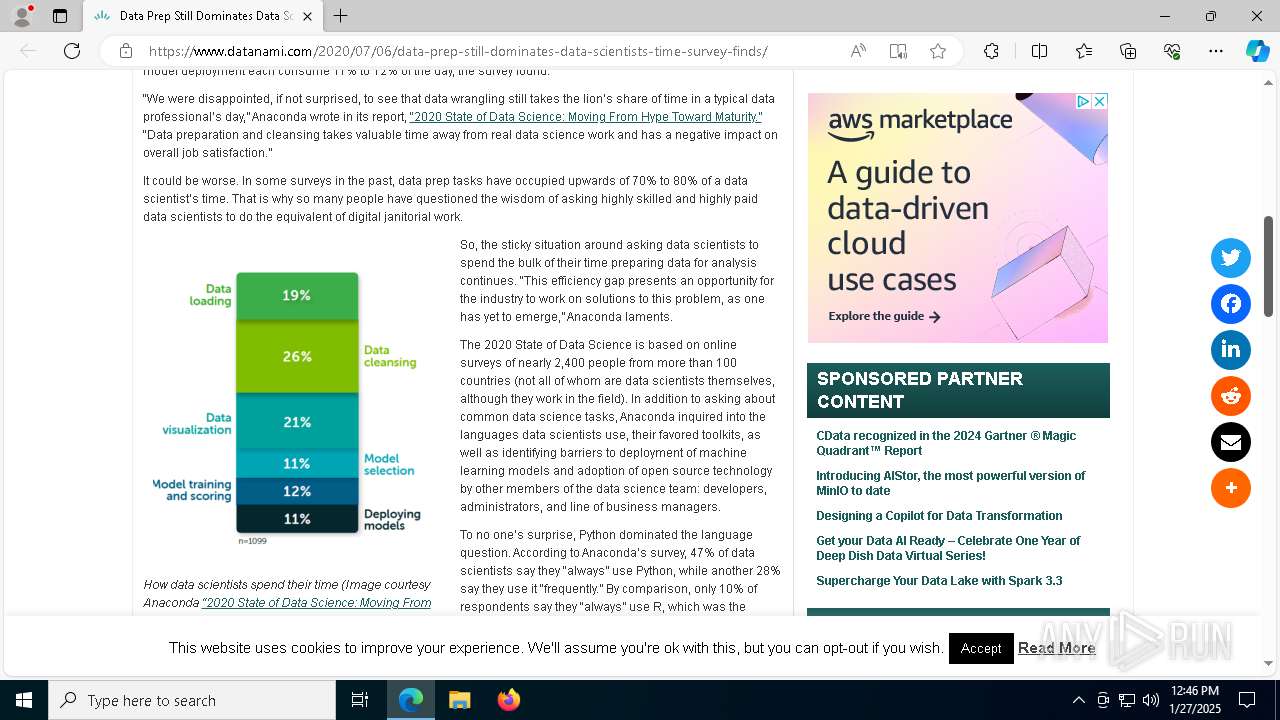Open Supercharge Your Data Lake with Spark

939,581
